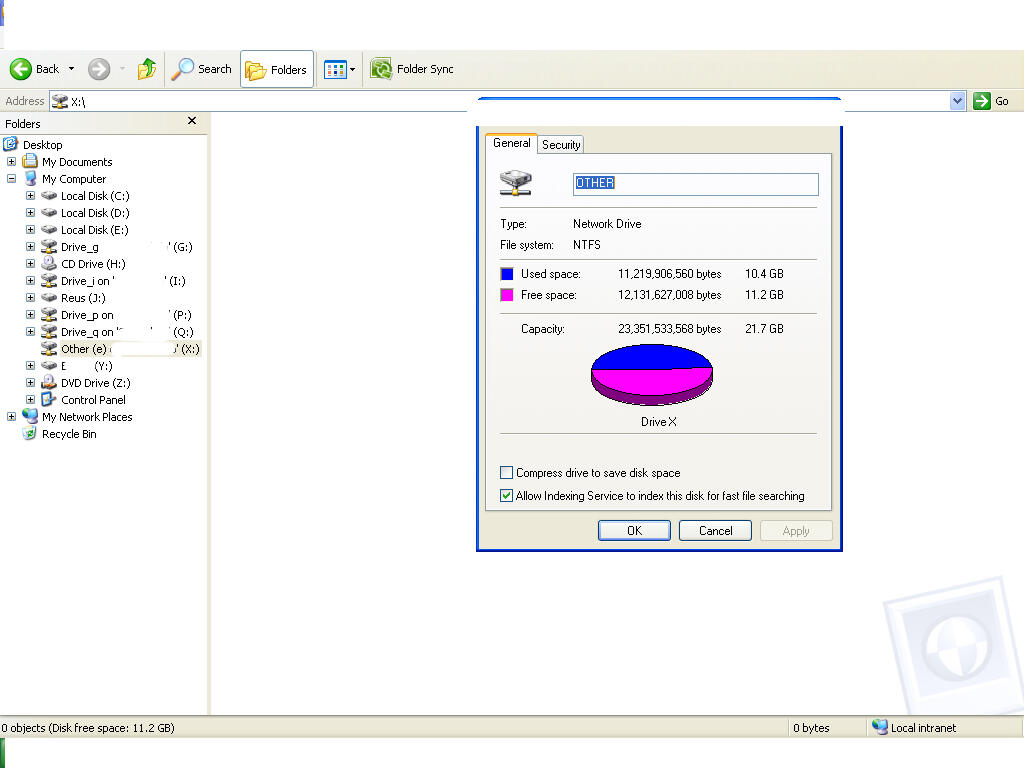Click the '0 bytes' status bar entry

pyautogui.click(x=811, y=728)
